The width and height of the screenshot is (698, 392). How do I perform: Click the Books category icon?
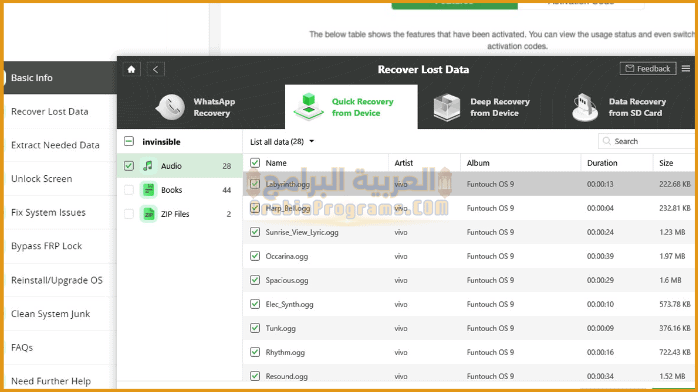[148, 190]
